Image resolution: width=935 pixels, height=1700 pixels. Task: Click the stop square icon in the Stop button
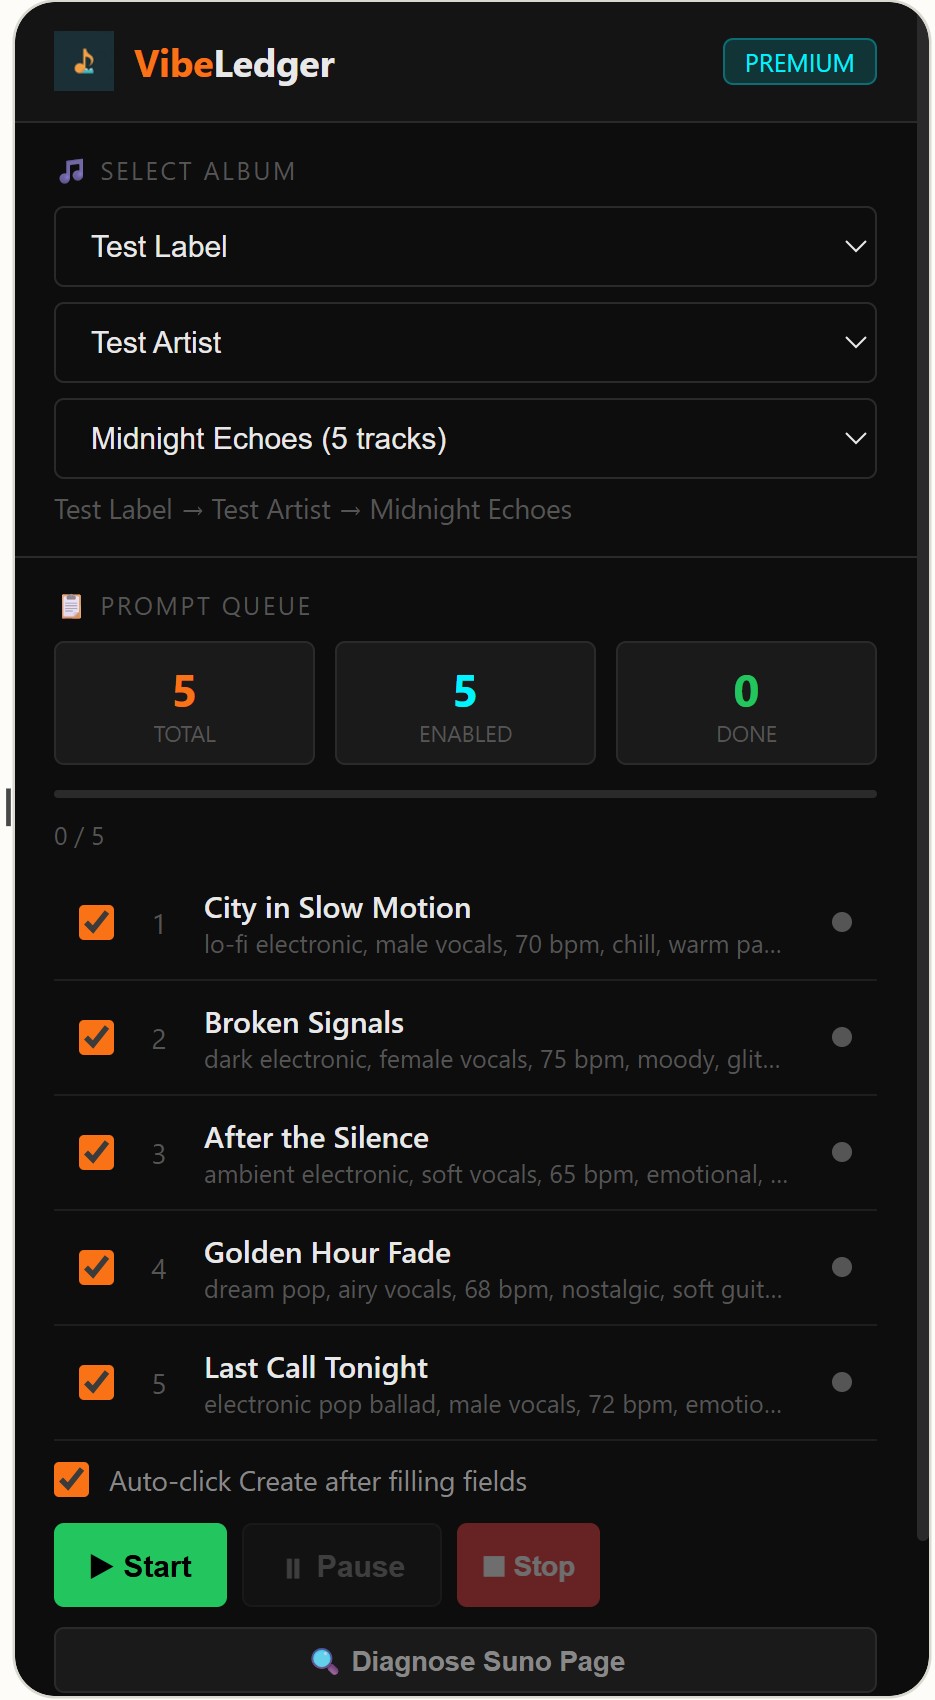point(492,1565)
